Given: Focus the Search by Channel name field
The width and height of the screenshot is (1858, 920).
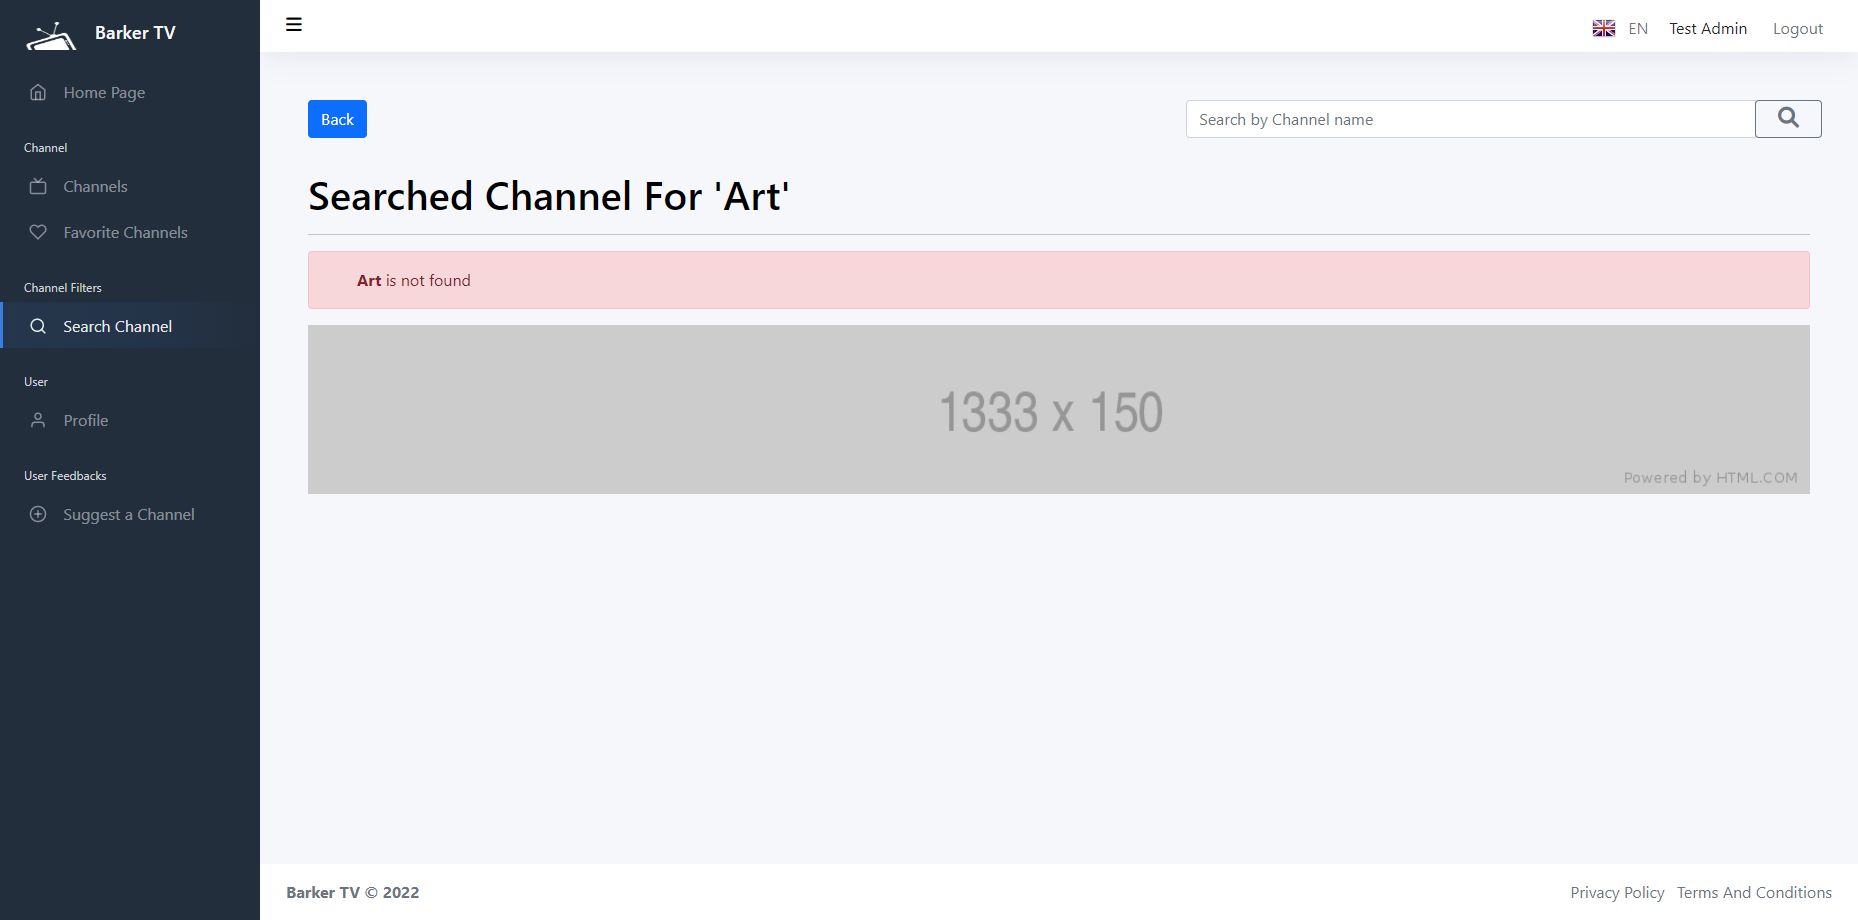Looking at the screenshot, I should tap(1470, 119).
